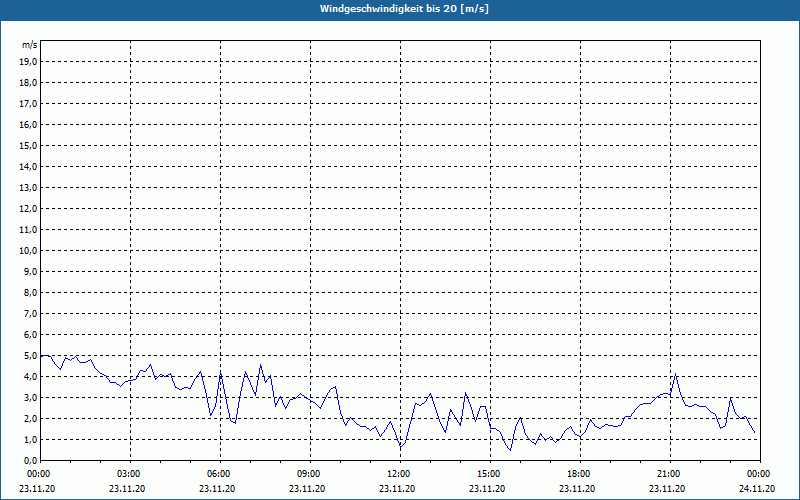This screenshot has height=500, width=800.
Task: Click the 4,0 y-axis label
Action: 30,377
